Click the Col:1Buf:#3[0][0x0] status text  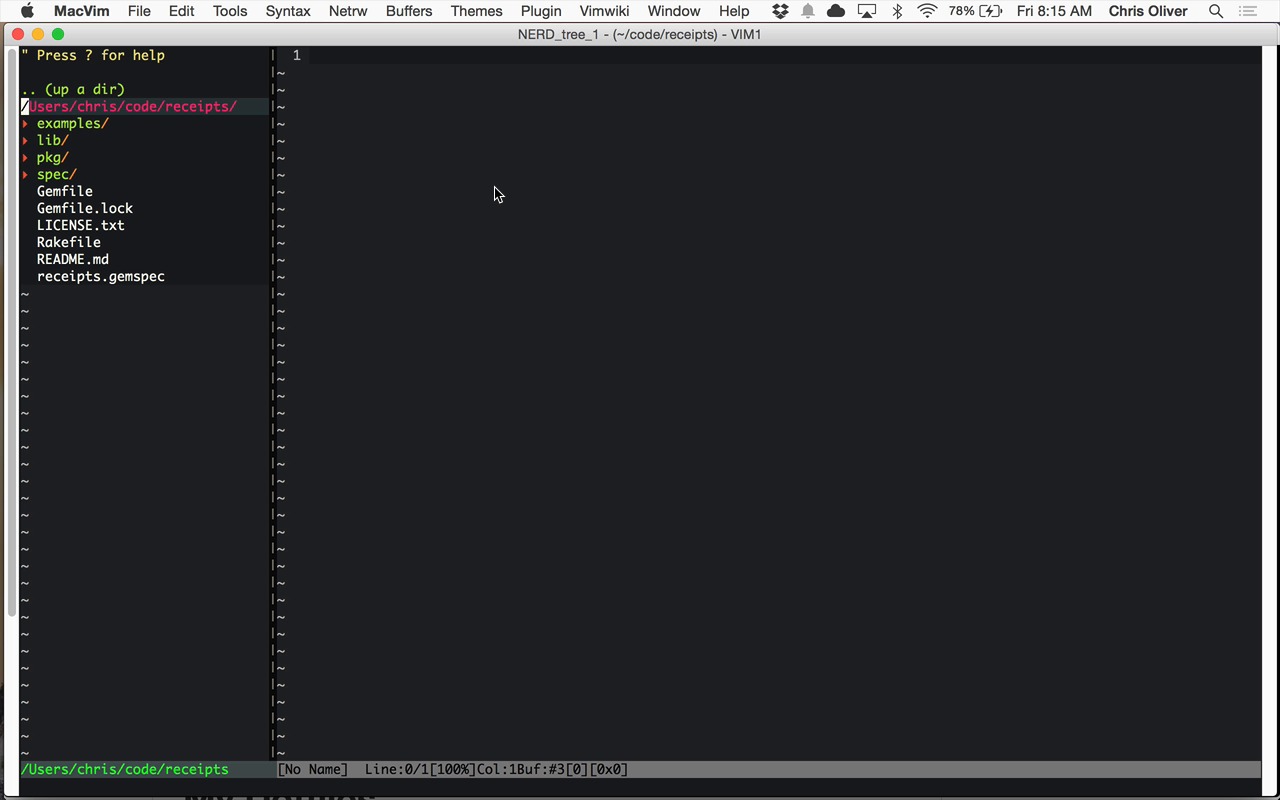point(552,770)
